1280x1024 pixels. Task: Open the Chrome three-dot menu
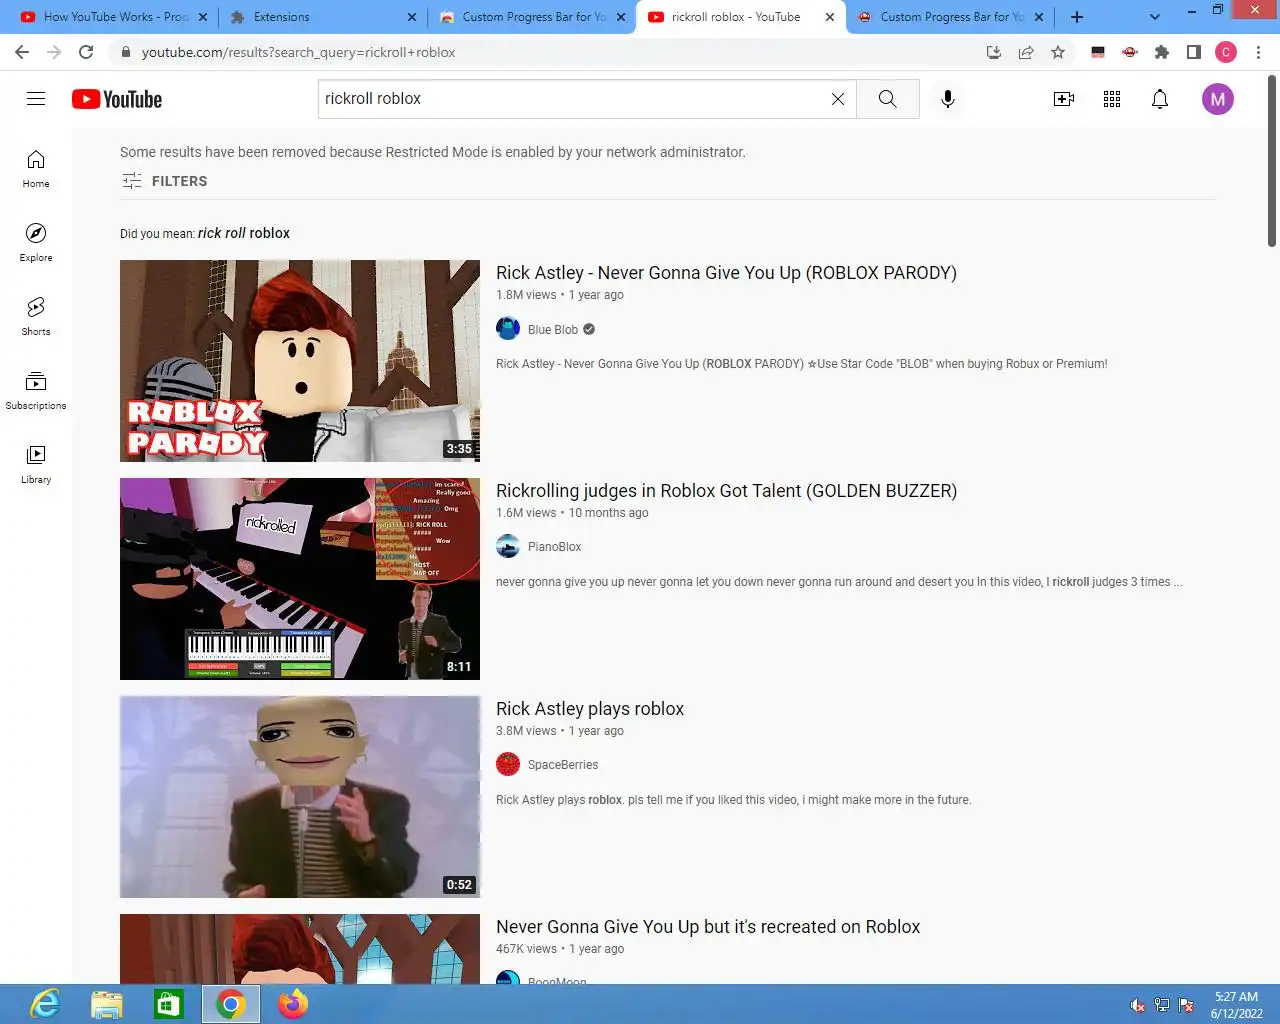click(1258, 52)
